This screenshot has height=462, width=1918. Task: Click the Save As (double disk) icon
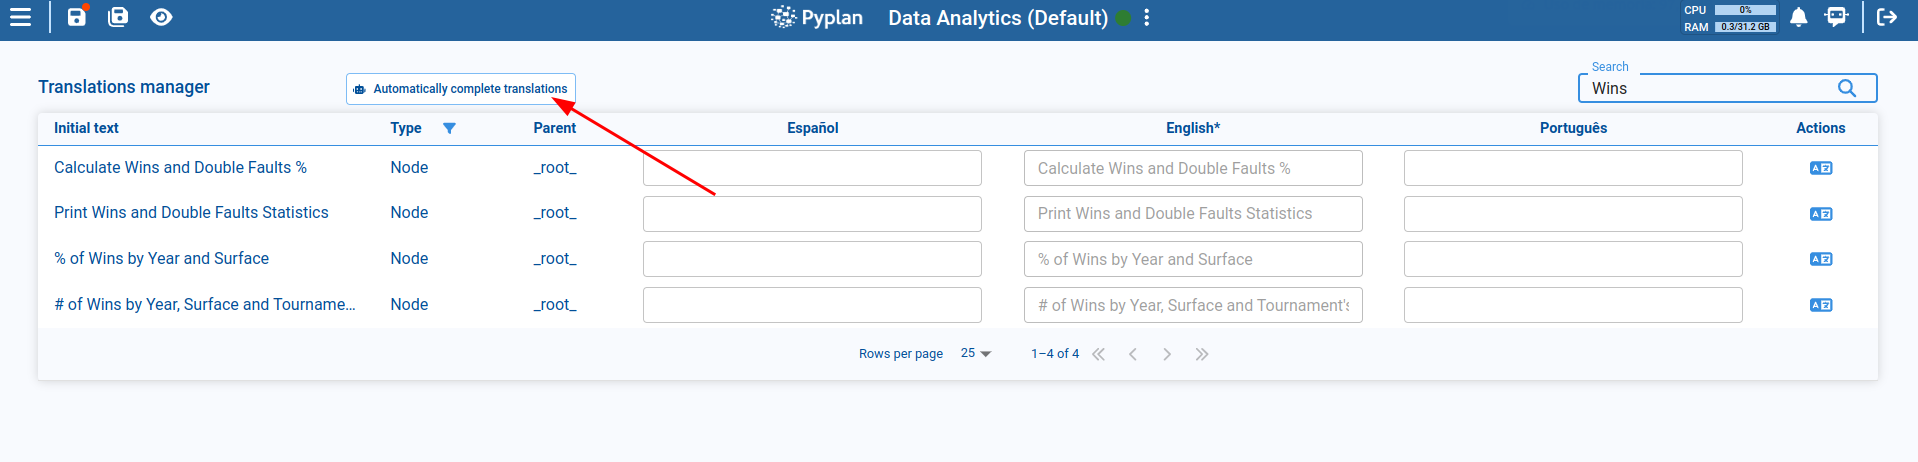coord(118,17)
